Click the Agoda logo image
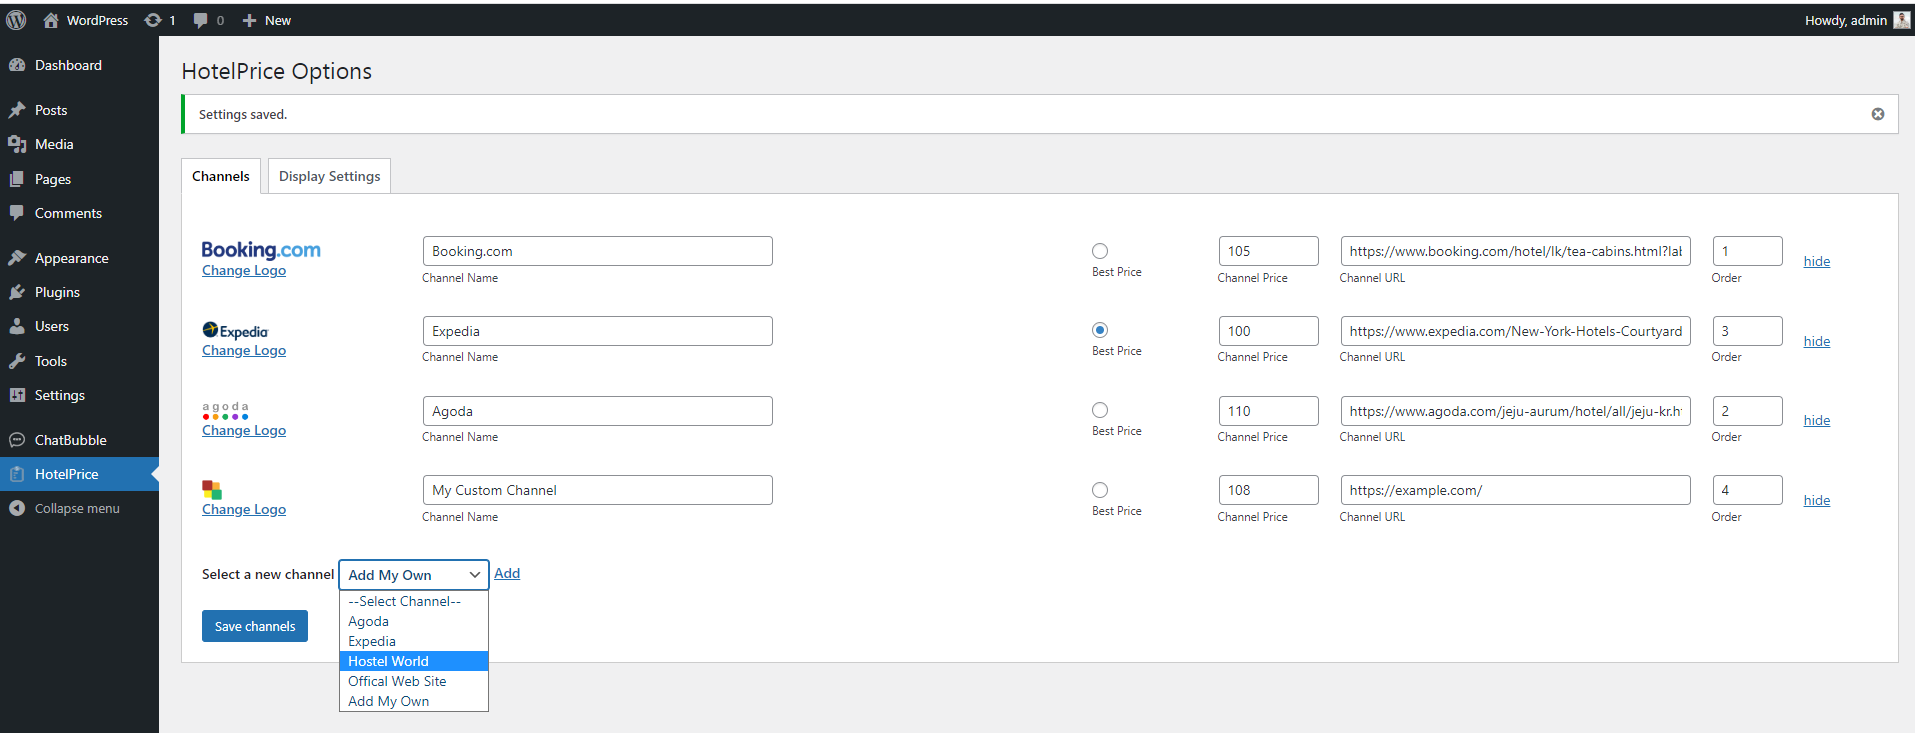This screenshot has height=733, width=1915. 225,411
